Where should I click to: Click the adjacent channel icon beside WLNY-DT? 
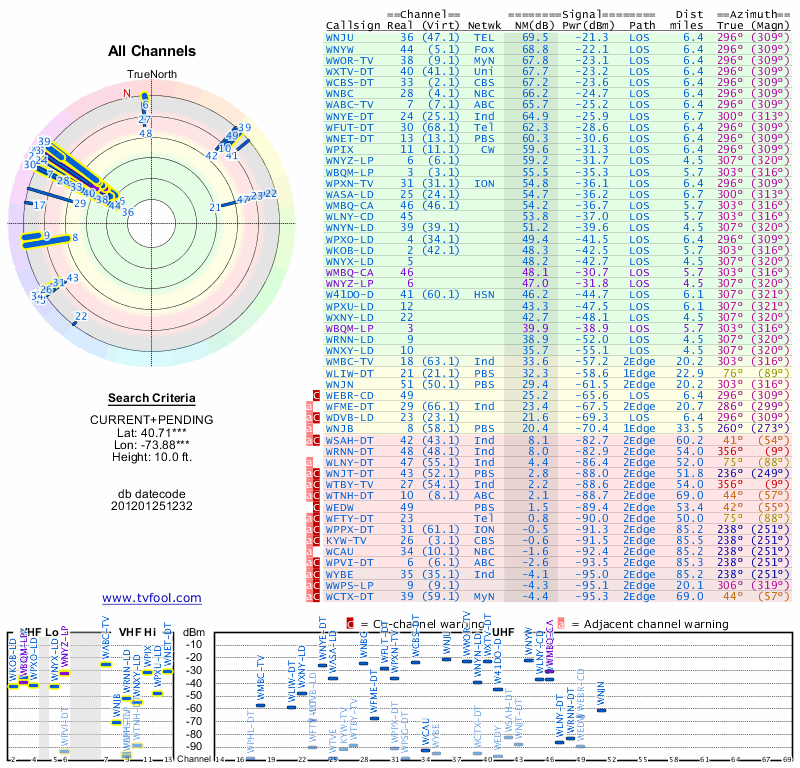tap(309, 462)
